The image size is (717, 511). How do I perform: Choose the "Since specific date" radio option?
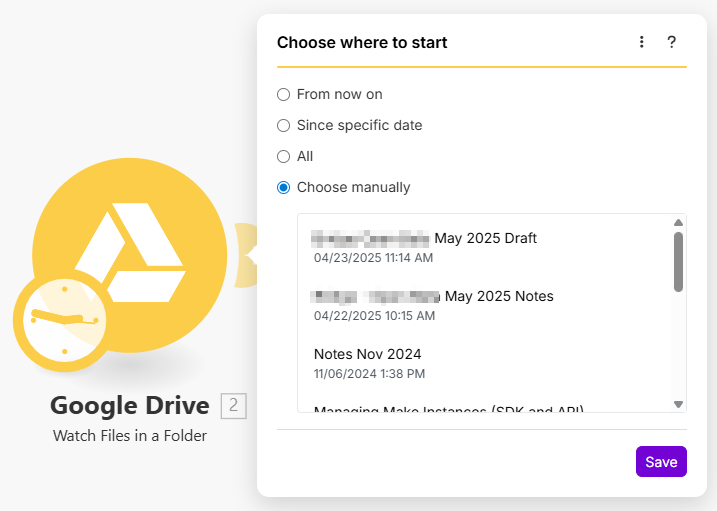click(284, 125)
